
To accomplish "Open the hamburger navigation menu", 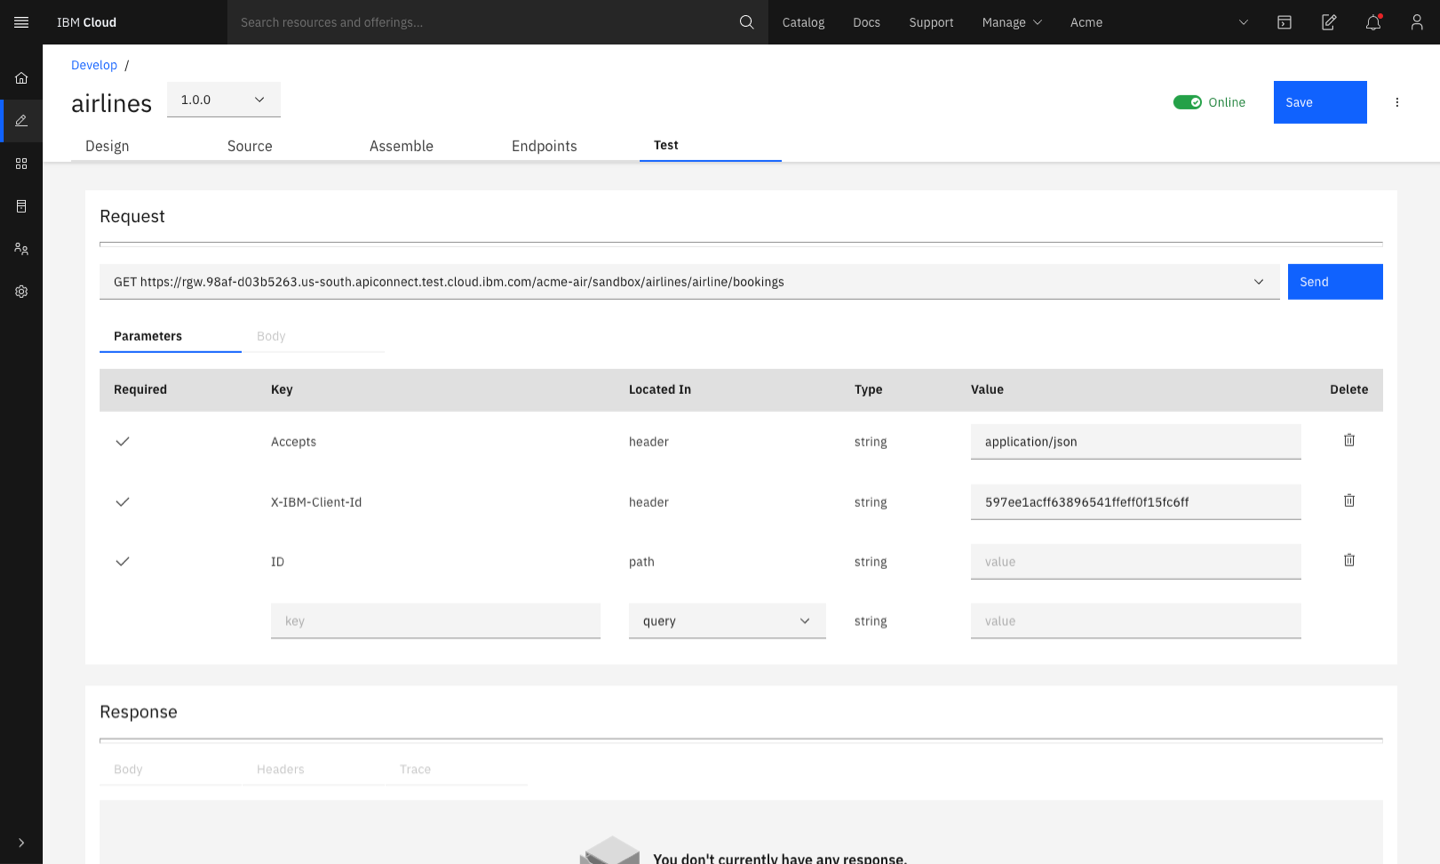I will pyautogui.click(x=21, y=22).
